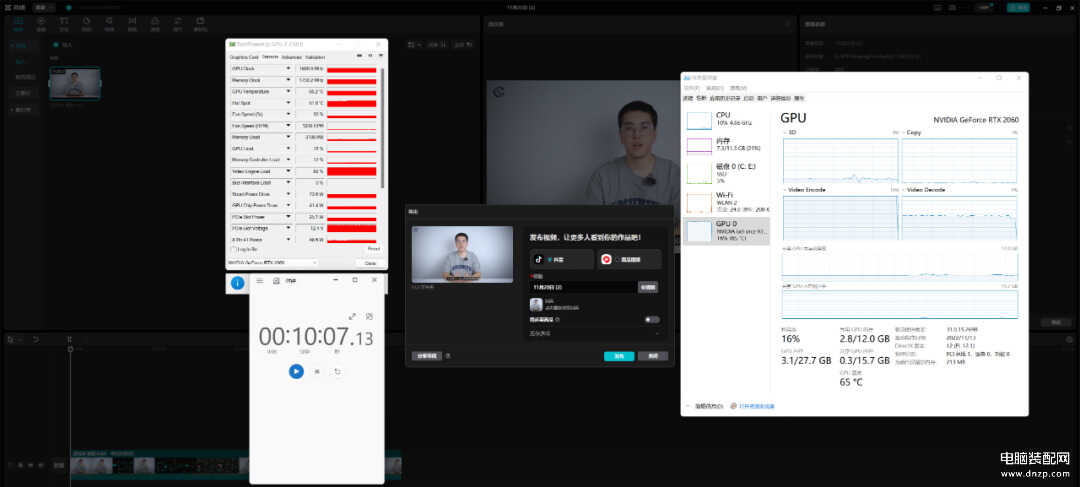This screenshot has height=487, width=1080.
Task: Click Reset button in GPU-Z
Action: pyautogui.click(x=373, y=249)
